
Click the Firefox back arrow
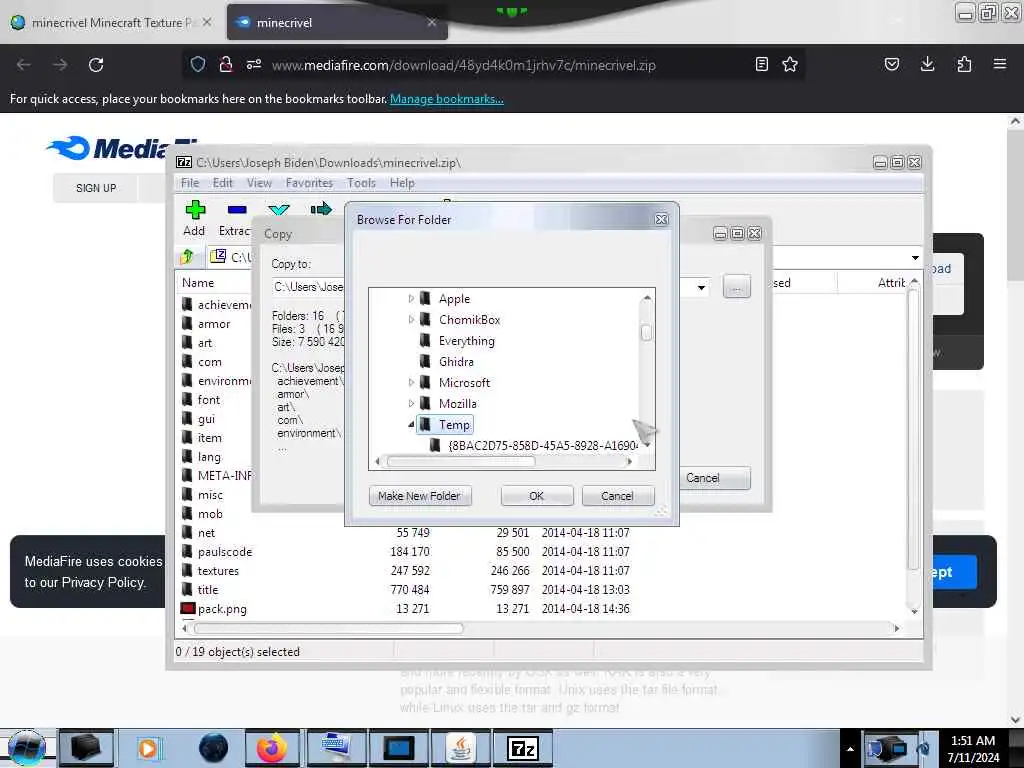[24, 65]
